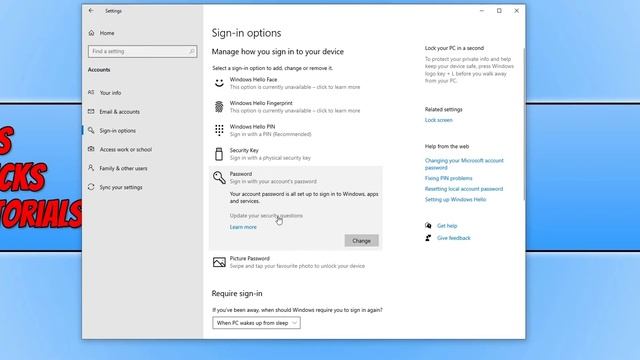The image size is (640, 360).
Task: Select the Sign-in options key icon
Action: 91,130
